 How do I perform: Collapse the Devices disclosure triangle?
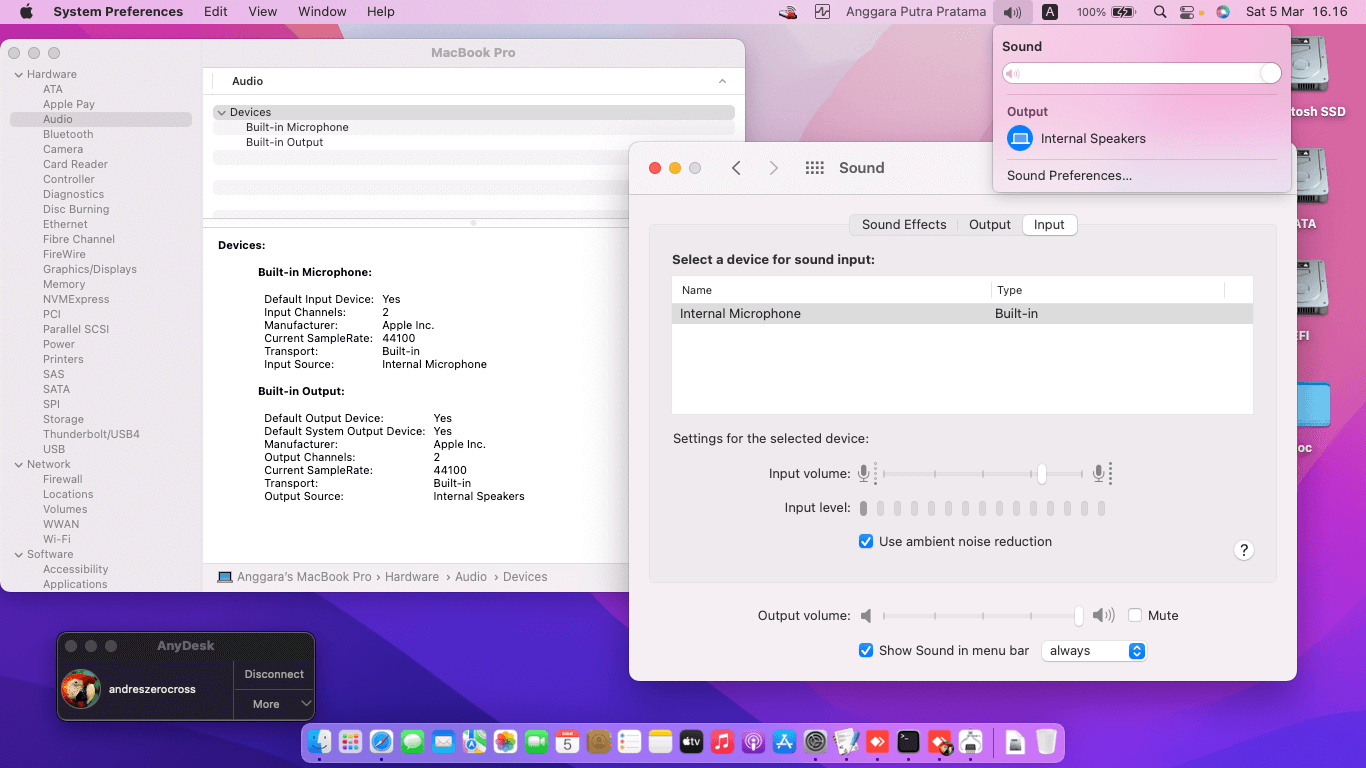[222, 112]
